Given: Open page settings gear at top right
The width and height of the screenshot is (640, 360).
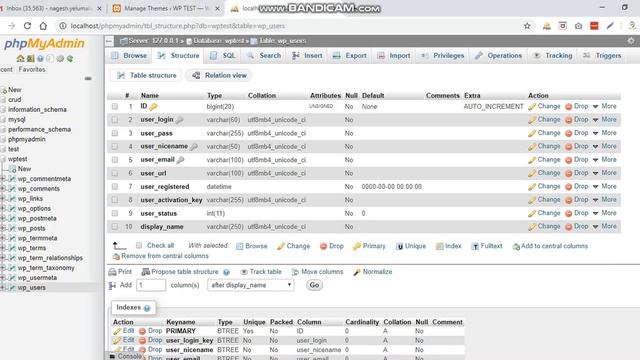Looking at the screenshot, I should point(631,41).
